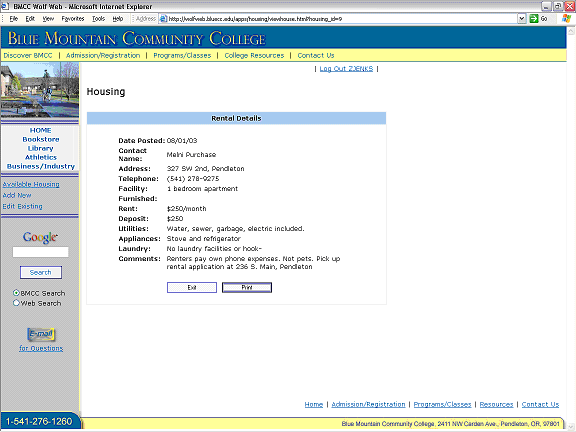This screenshot has width=576, height=432.
Task: Click the Google logo in the sidebar
Action: pyautogui.click(x=40, y=237)
